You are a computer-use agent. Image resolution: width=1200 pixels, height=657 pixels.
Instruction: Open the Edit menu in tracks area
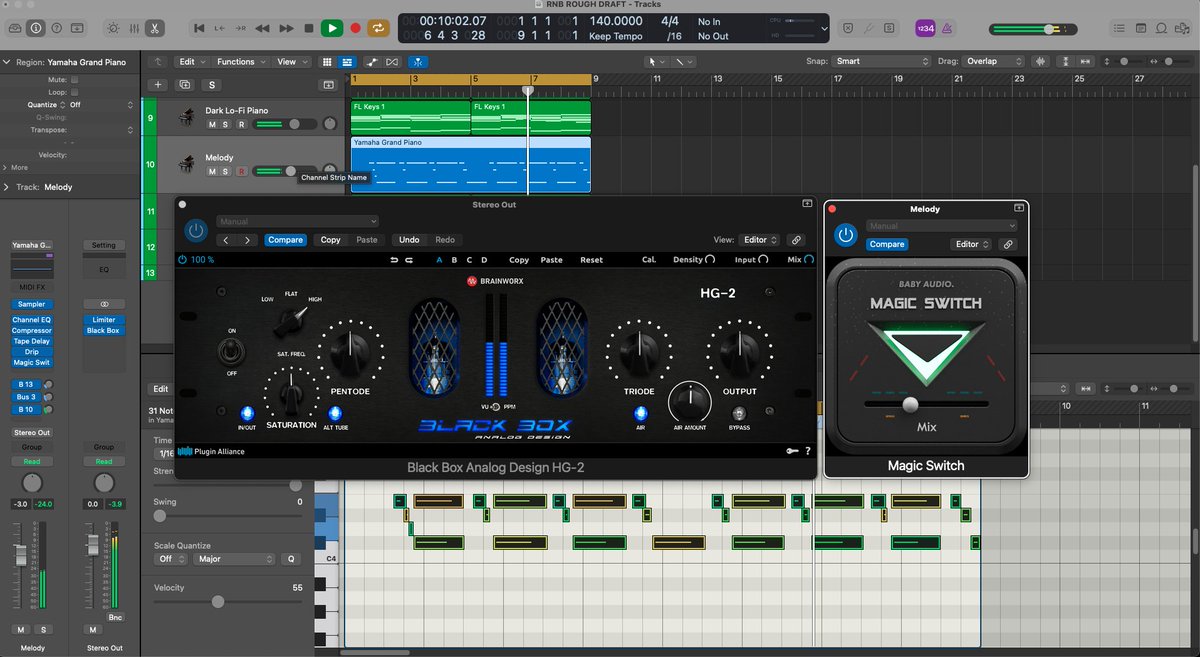point(192,62)
